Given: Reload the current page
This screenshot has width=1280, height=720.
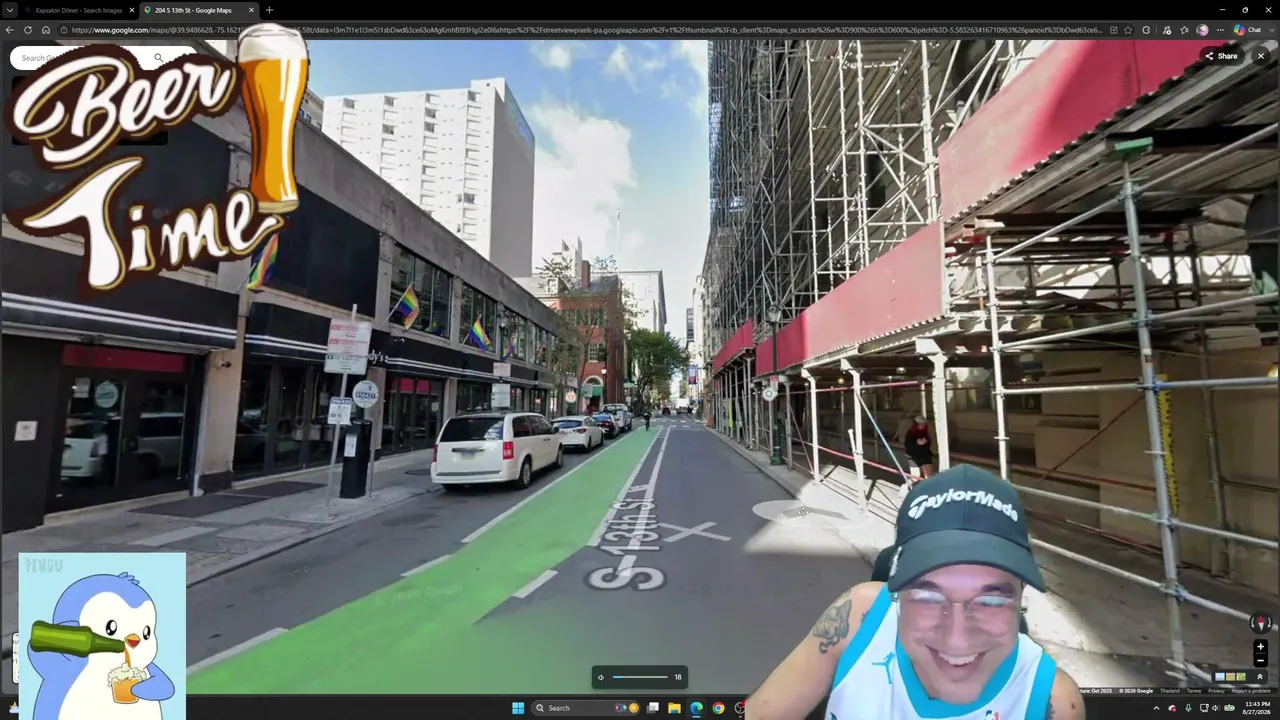Looking at the screenshot, I should click(x=27, y=30).
